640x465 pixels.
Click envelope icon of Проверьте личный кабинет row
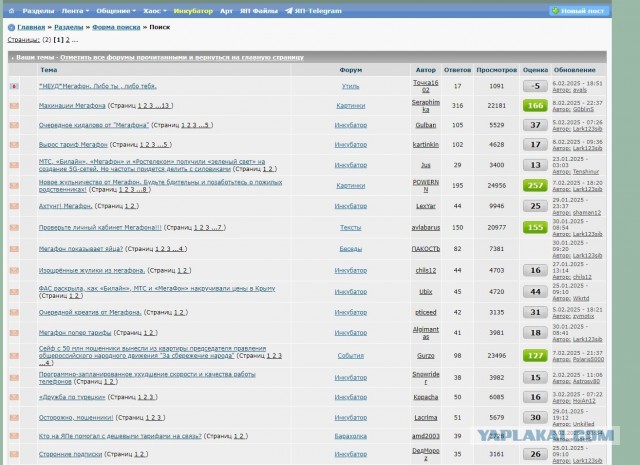14,227
